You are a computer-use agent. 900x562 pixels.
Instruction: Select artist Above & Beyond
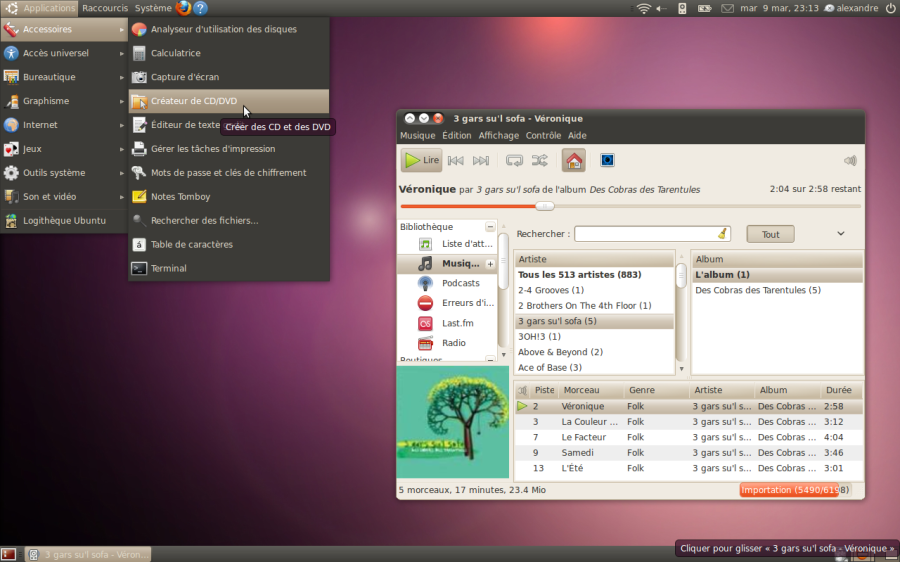(x=594, y=352)
